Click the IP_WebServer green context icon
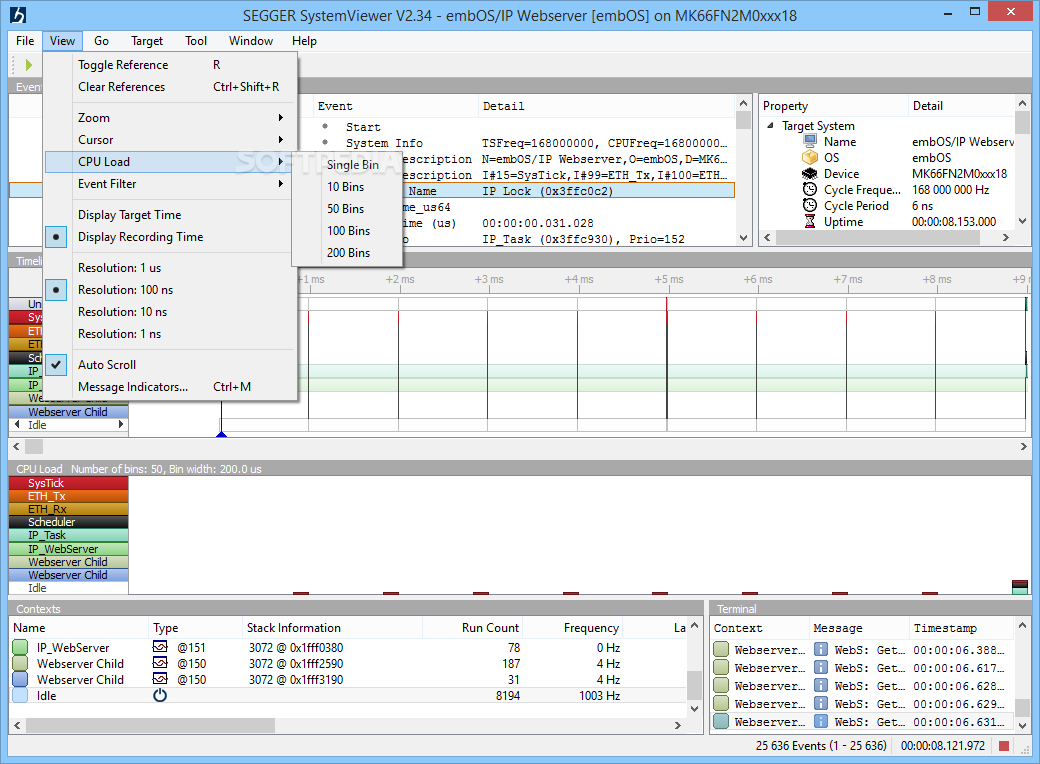Image resolution: width=1040 pixels, height=764 pixels. coord(20,647)
